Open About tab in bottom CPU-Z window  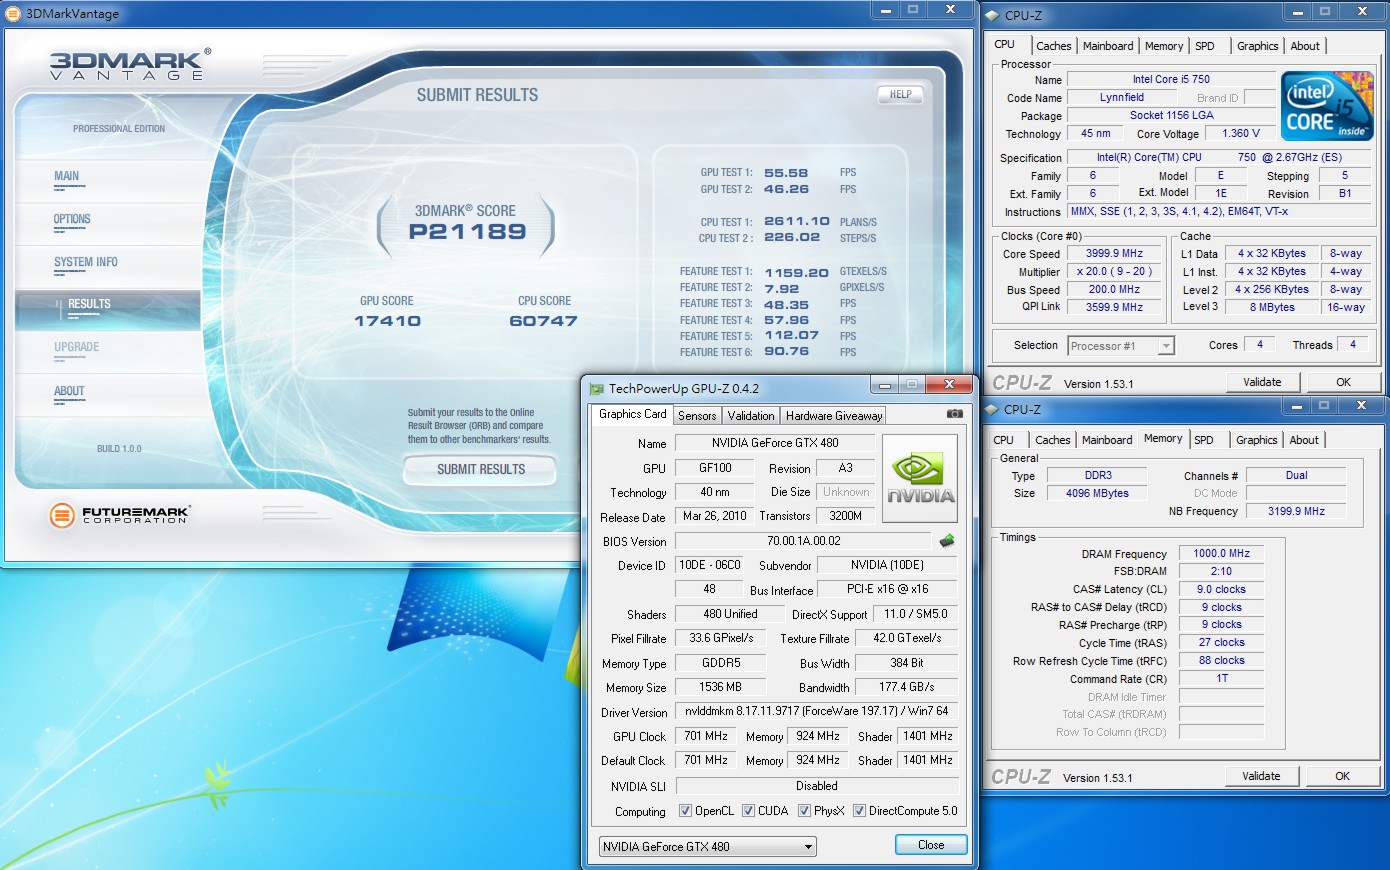[x=1304, y=440]
